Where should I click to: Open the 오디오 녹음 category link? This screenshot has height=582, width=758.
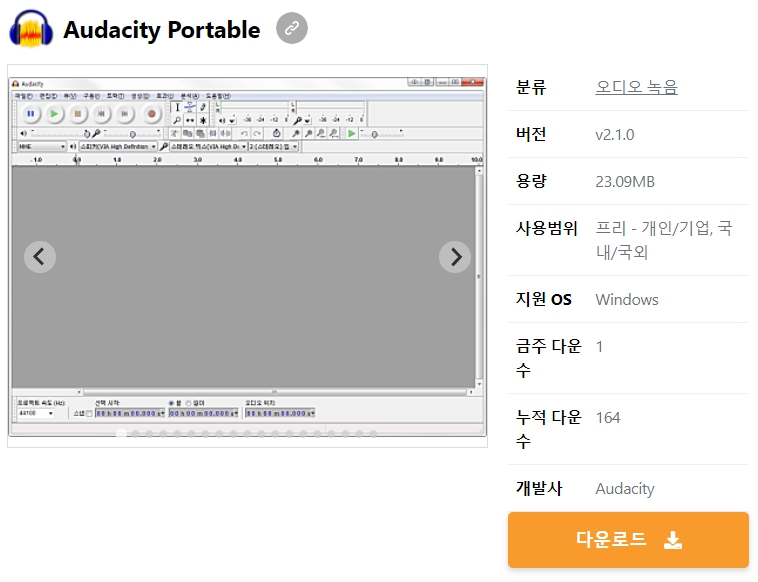(636, 87)
